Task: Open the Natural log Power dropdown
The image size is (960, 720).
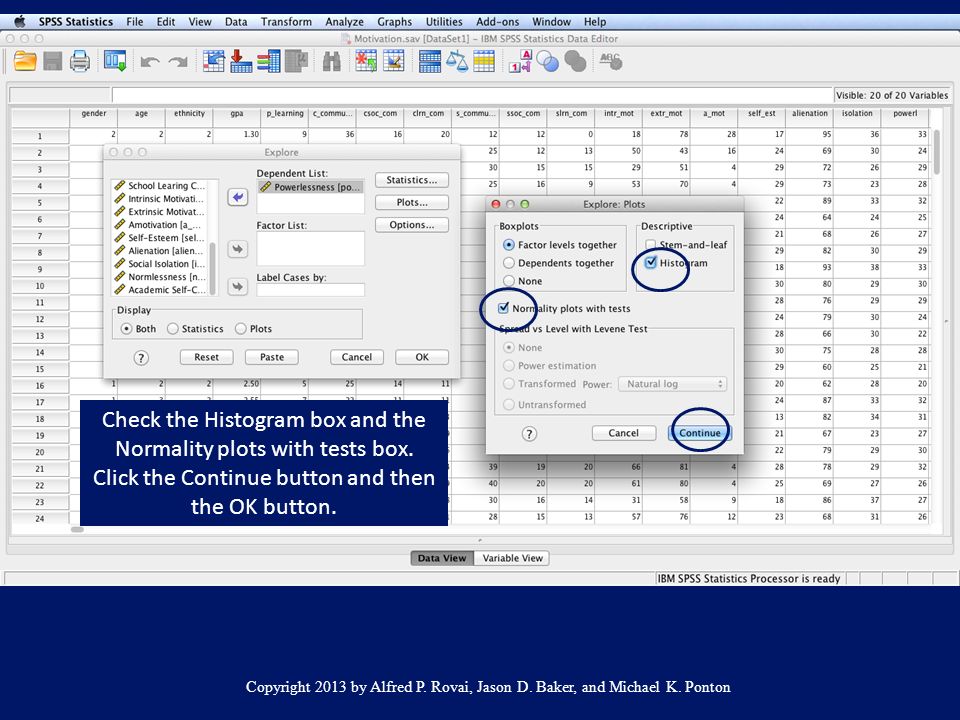Action: pos(673,384)
